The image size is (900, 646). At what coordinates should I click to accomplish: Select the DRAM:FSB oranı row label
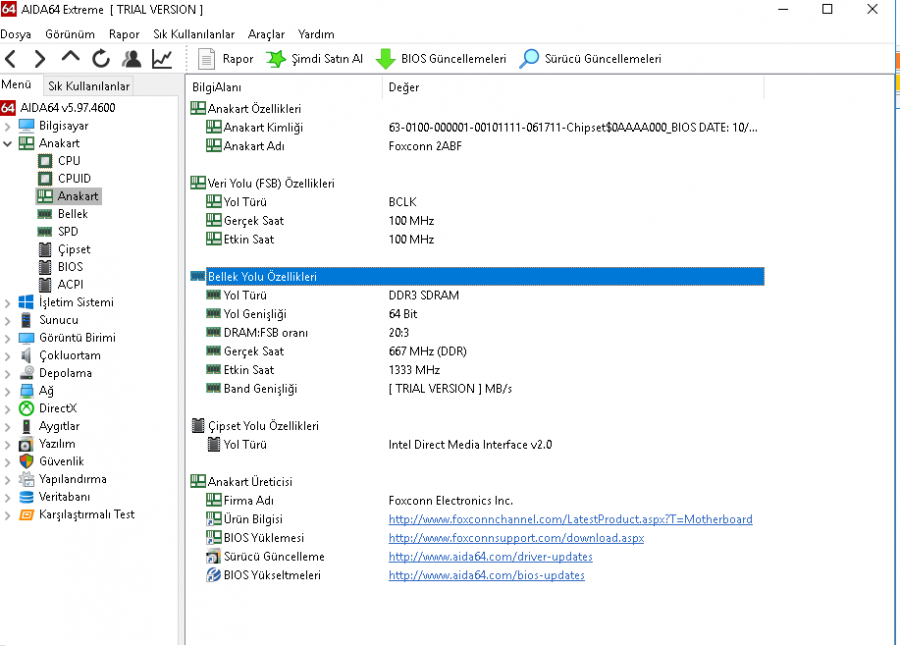click(x=266, y=333)
